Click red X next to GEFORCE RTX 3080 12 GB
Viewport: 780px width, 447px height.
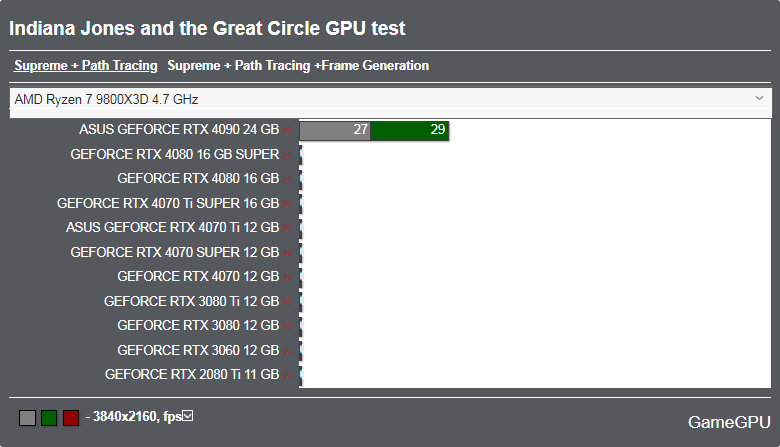[x=287, y=326]
